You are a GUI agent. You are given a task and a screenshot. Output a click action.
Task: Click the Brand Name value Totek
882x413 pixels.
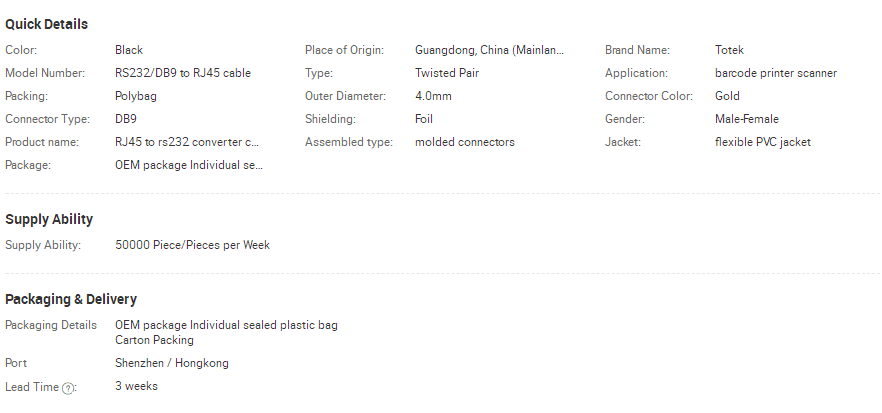(x=729, y=50)
